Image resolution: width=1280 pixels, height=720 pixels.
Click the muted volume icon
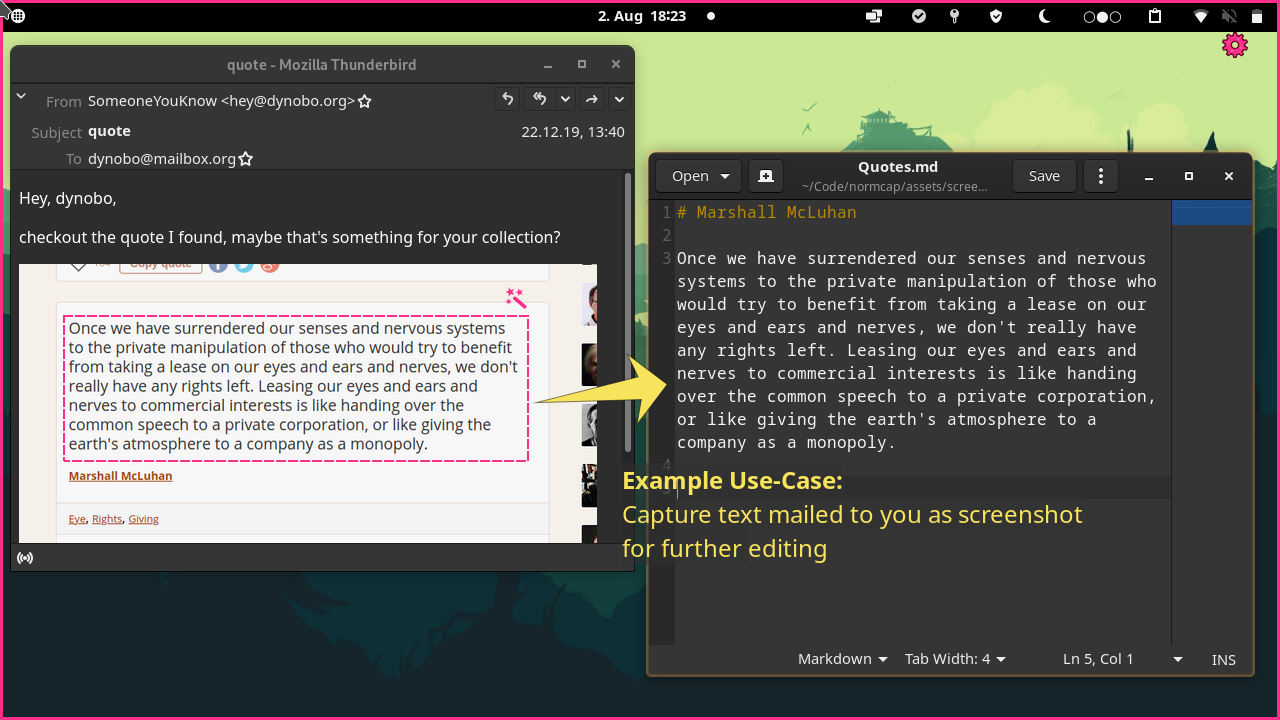(1229, 16)
